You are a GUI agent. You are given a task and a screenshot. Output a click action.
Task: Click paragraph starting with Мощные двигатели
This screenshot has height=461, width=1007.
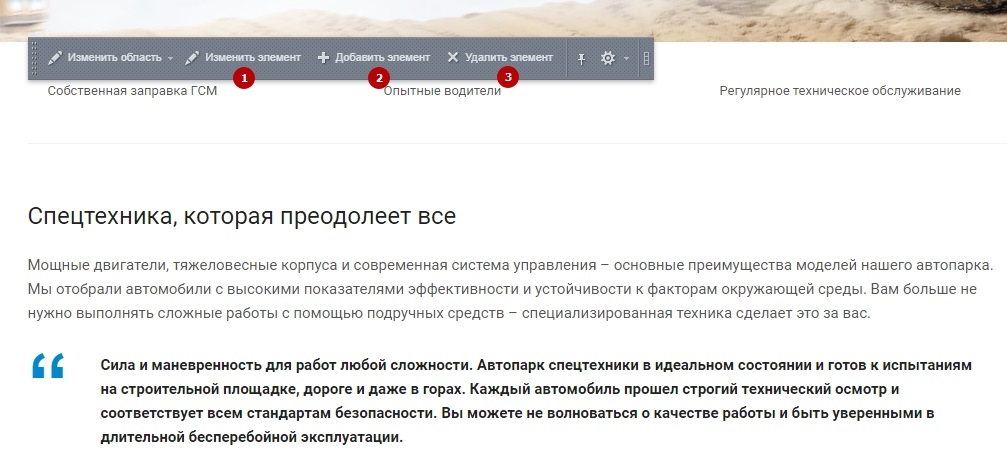pyautogui.click(x=511, y=290)
